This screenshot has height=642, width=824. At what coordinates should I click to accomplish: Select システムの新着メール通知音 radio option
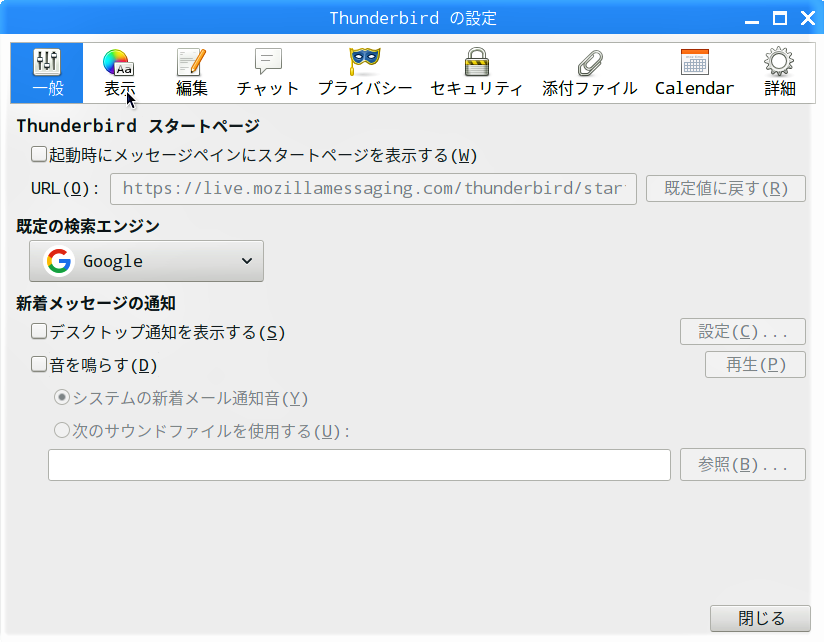point(62,397)
